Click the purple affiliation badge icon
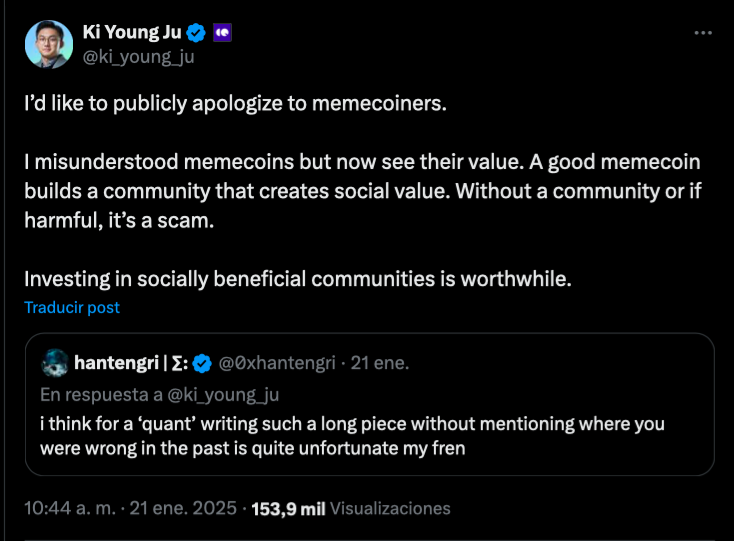 click(x=224, y=33)
